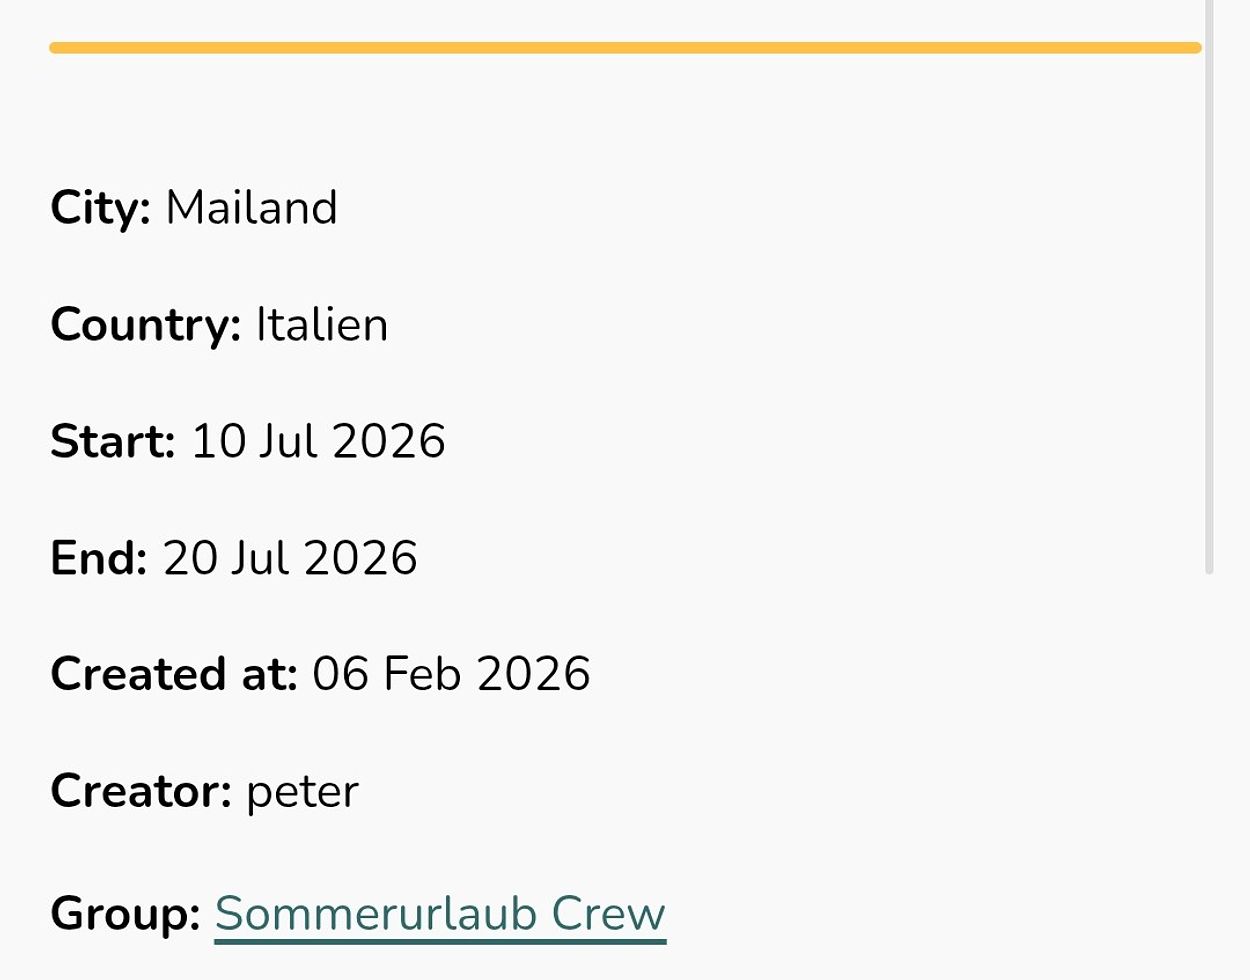
Task: Select the creation date 06 Feb 2026
Action: coord(451,674)
